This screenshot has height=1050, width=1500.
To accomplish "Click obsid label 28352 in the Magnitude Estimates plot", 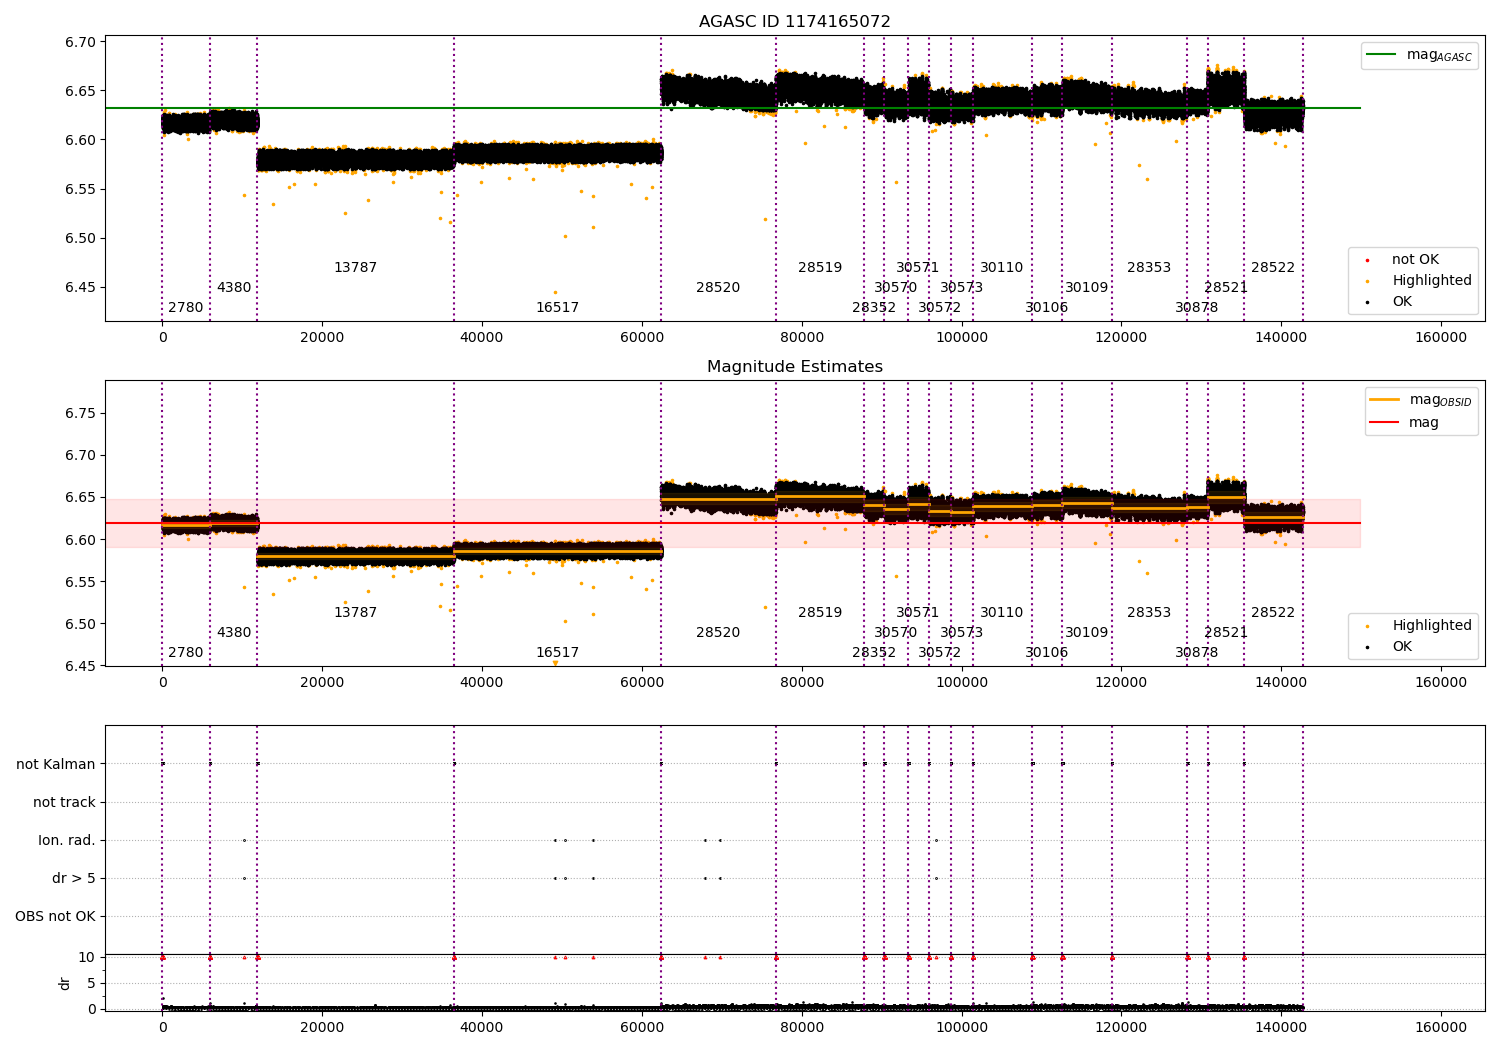I will coord(874,653).
